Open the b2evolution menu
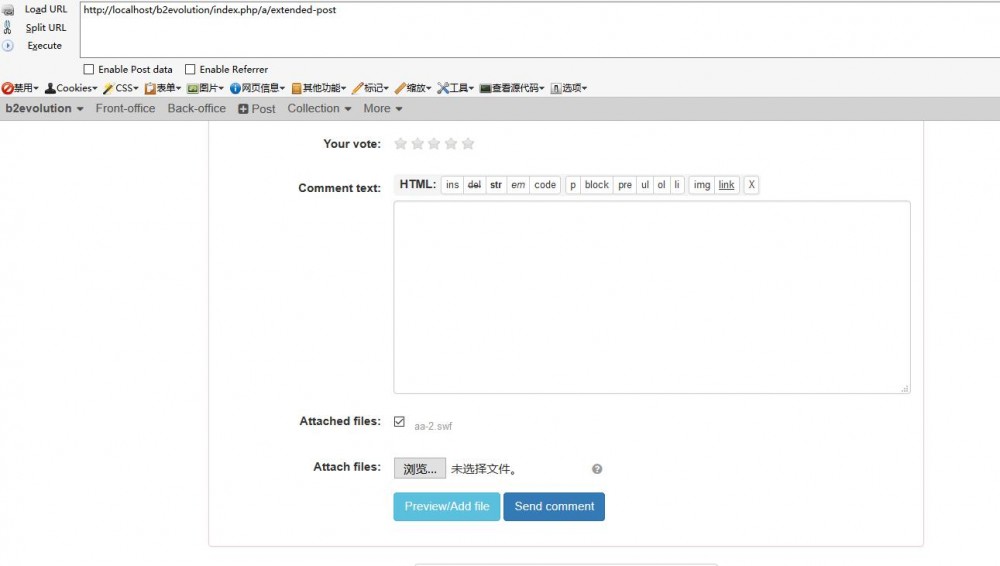Screen dimensions: 1000x566 (44, 108)
